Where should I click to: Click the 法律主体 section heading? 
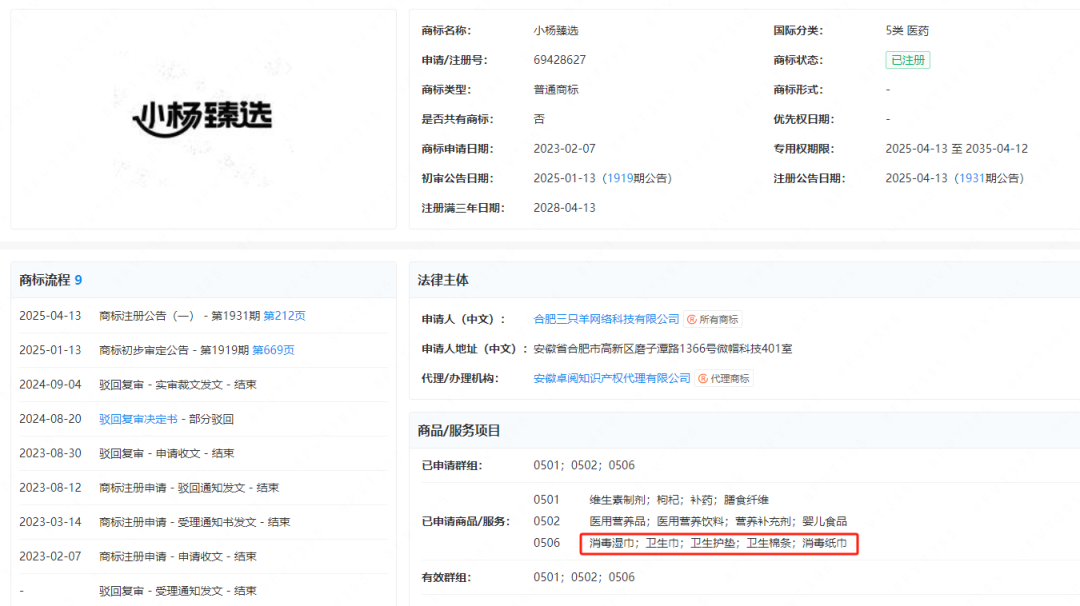pyautogui.click(x=443, y=280)
